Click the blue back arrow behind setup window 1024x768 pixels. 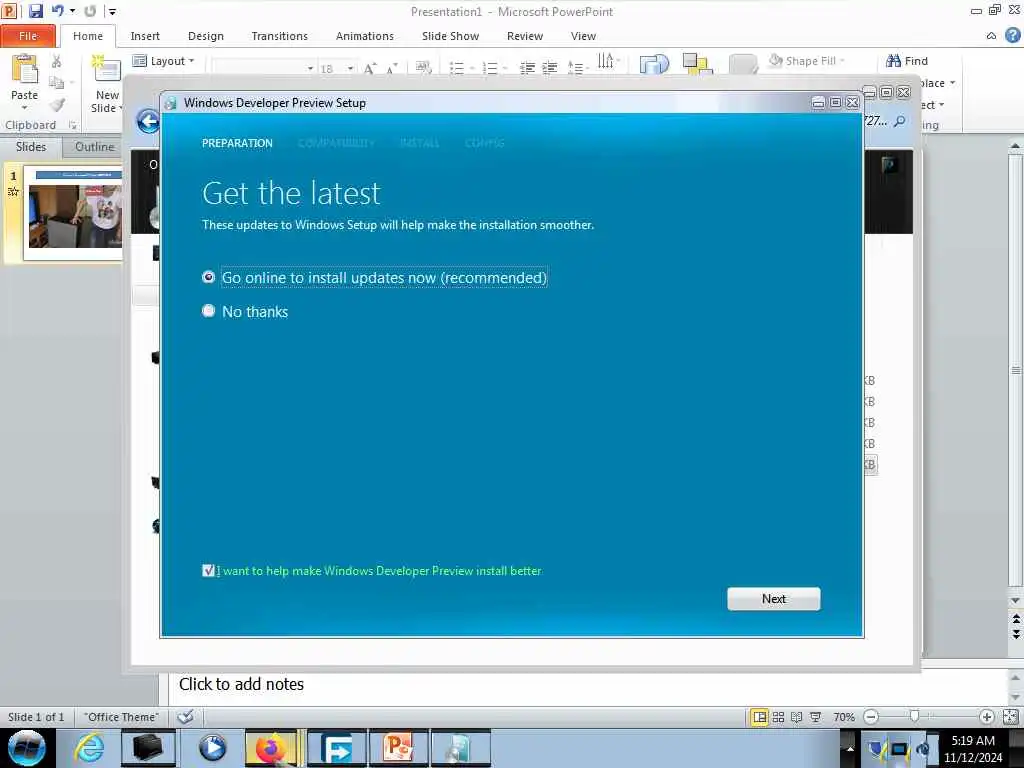tap(148, 121)
